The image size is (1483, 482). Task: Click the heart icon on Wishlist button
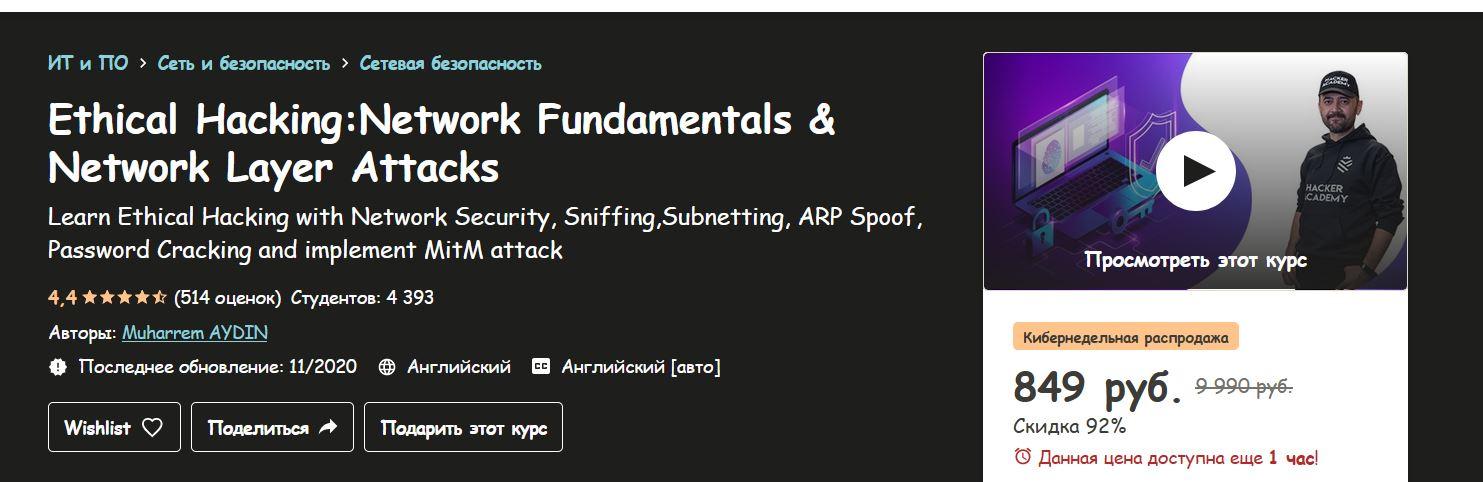click(x=152, y=428)
